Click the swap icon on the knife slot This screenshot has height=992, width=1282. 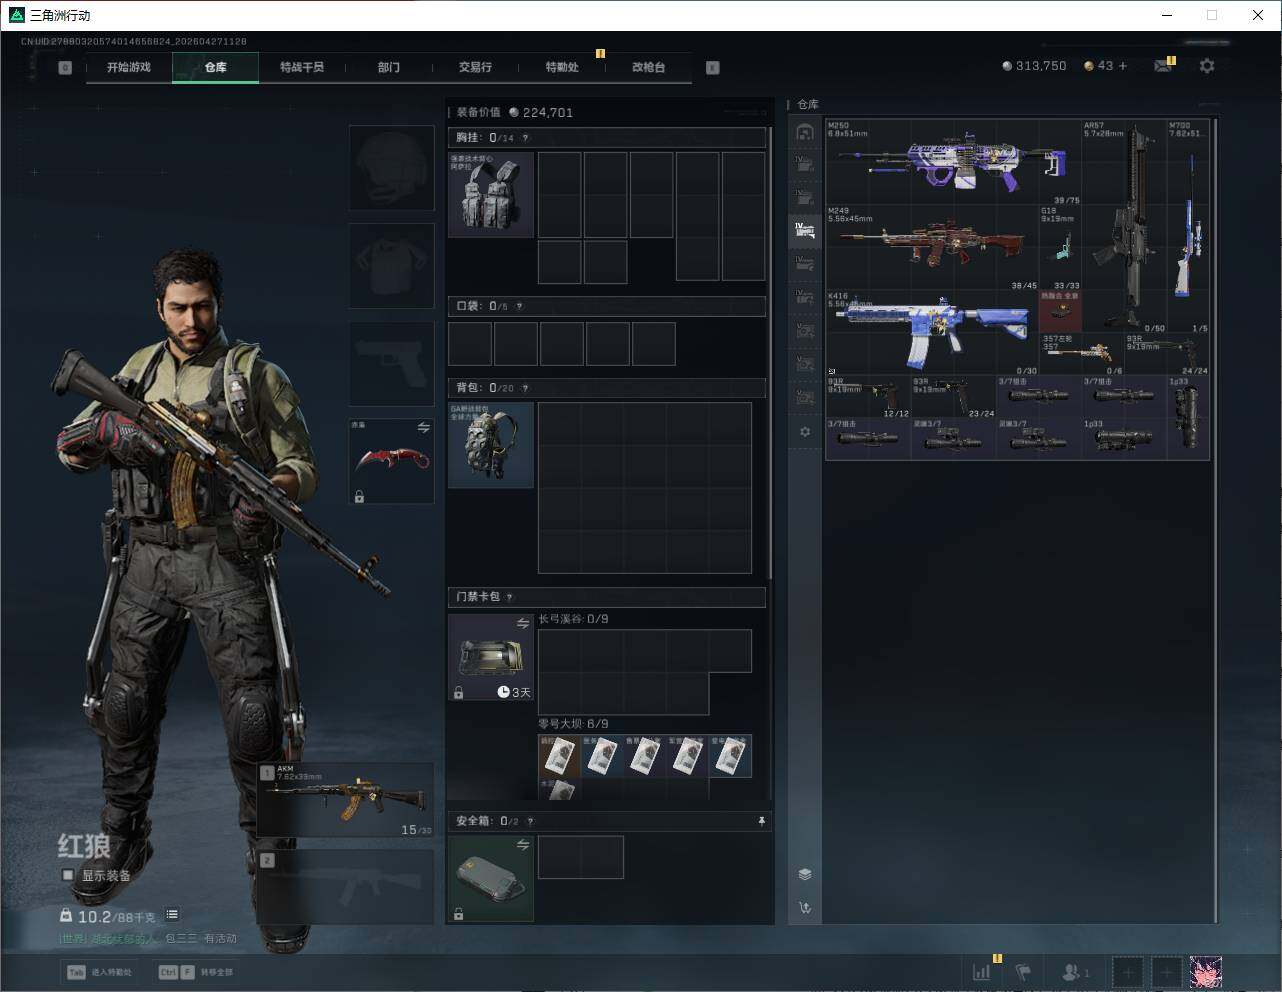tap(423, 427)
